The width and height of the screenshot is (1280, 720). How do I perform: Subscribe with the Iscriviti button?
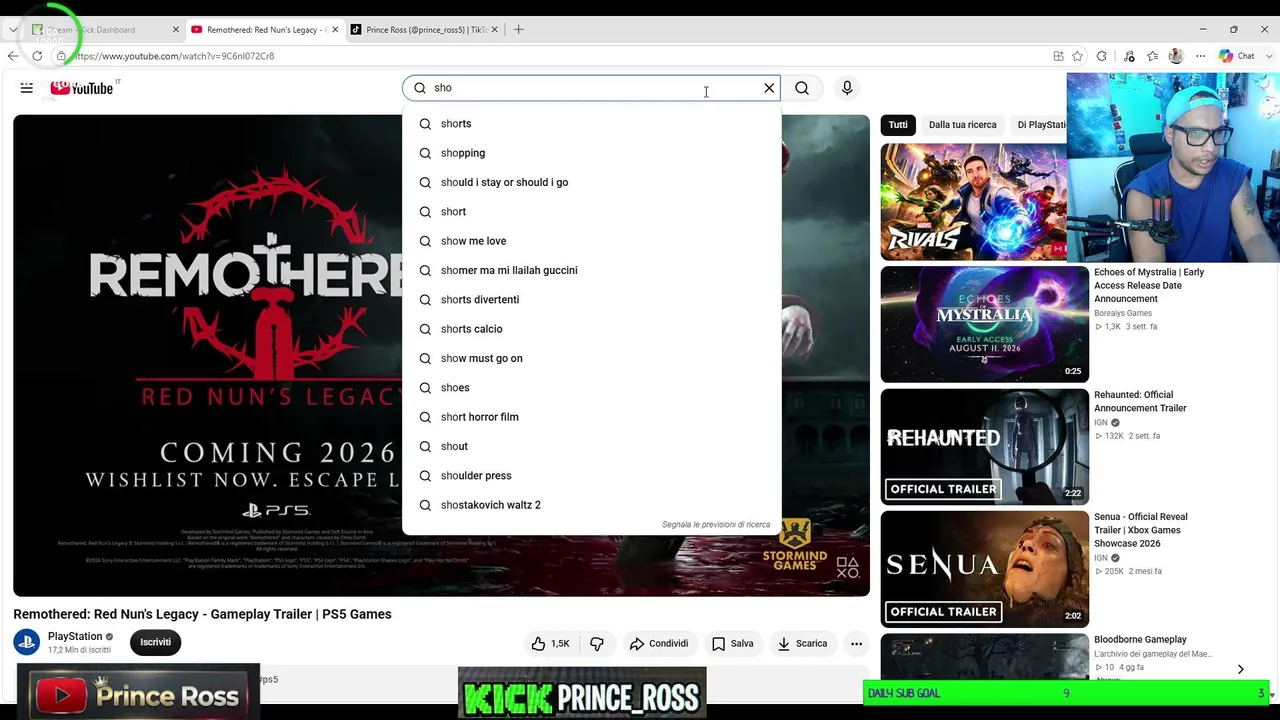tap(155, 643)
